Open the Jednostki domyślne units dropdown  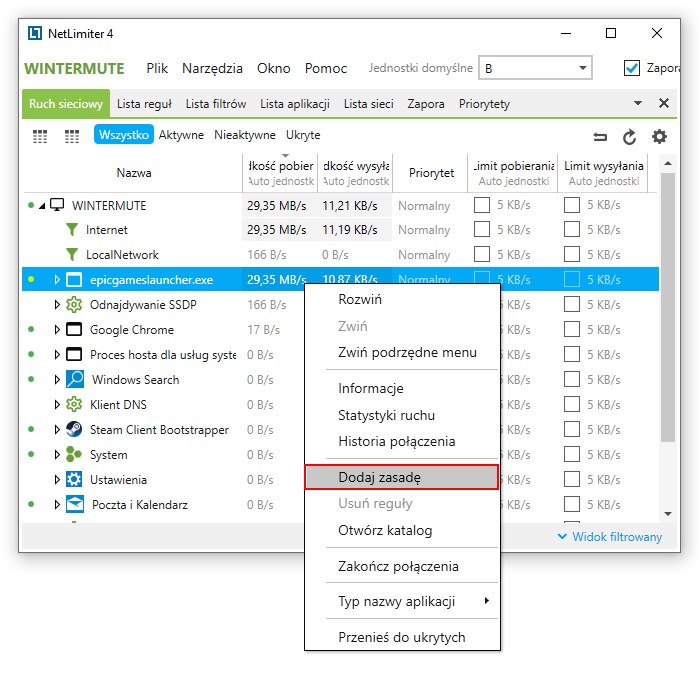pos(535,68)
